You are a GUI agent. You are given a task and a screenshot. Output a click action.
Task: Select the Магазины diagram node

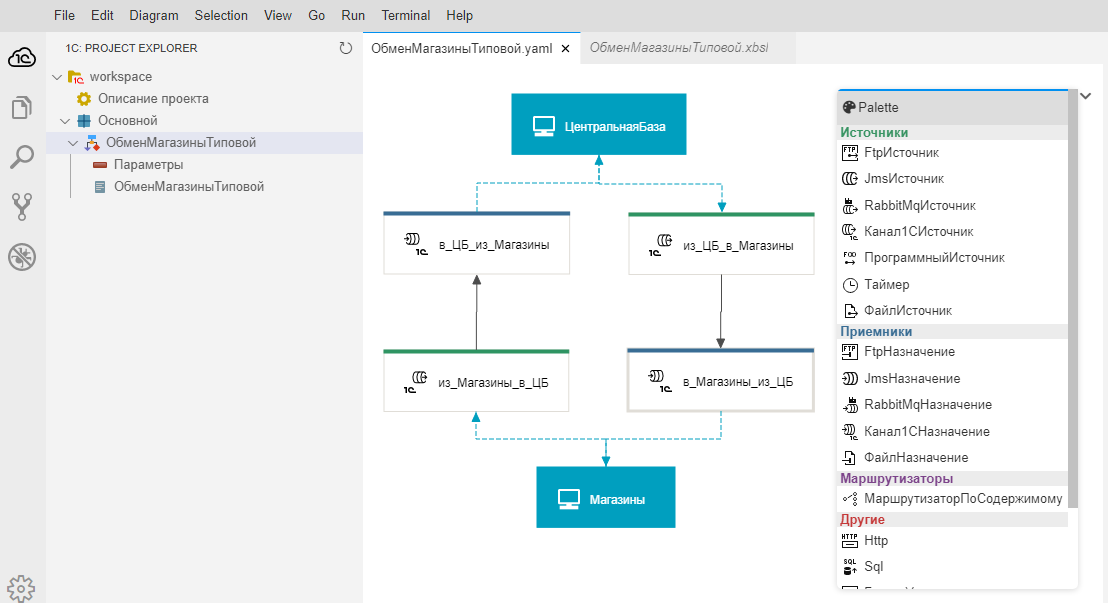605,497
